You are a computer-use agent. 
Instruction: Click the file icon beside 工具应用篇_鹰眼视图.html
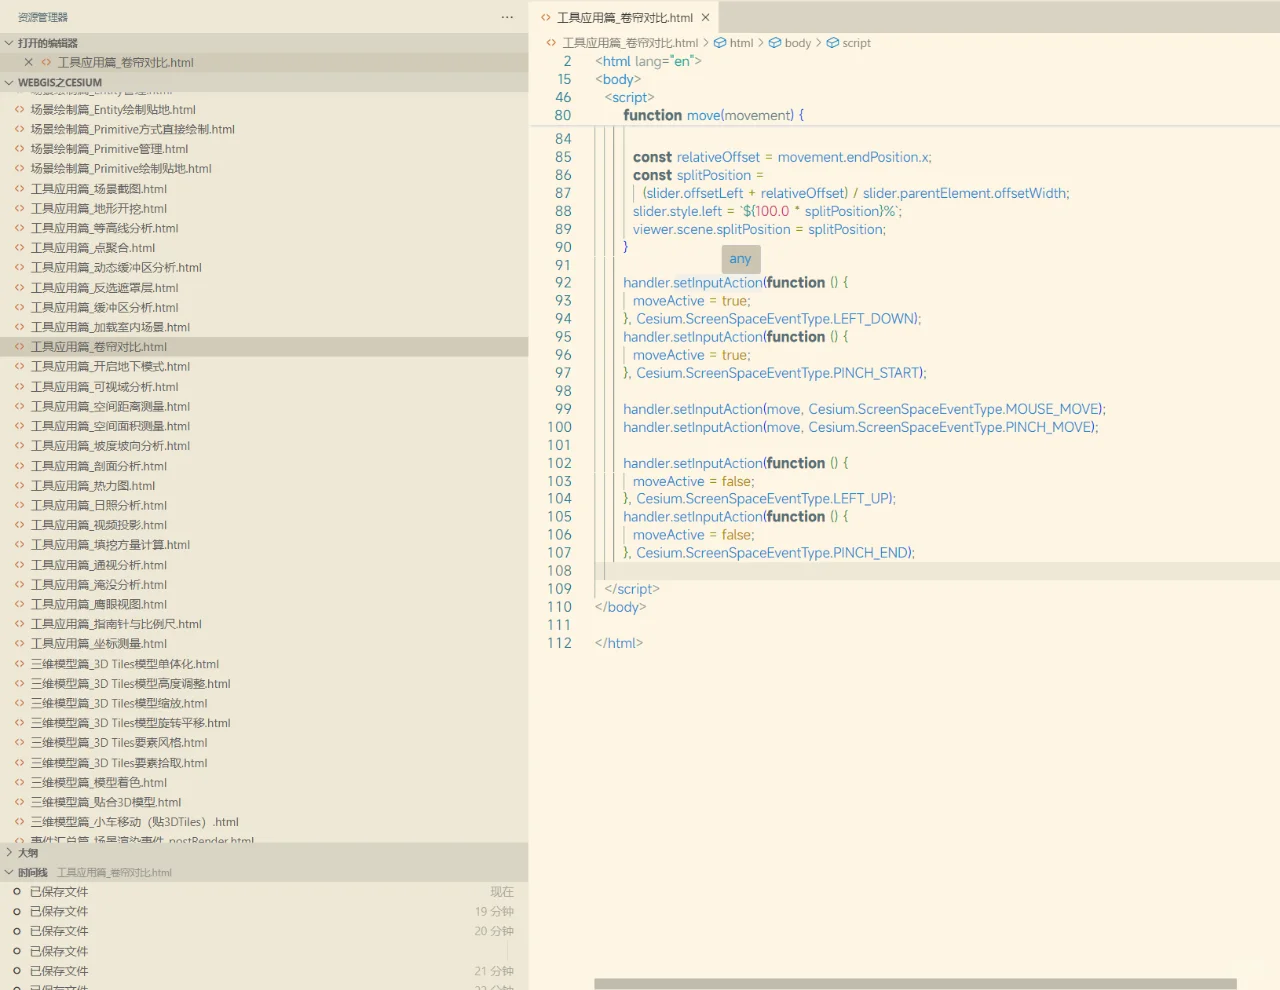coord(20,604)
